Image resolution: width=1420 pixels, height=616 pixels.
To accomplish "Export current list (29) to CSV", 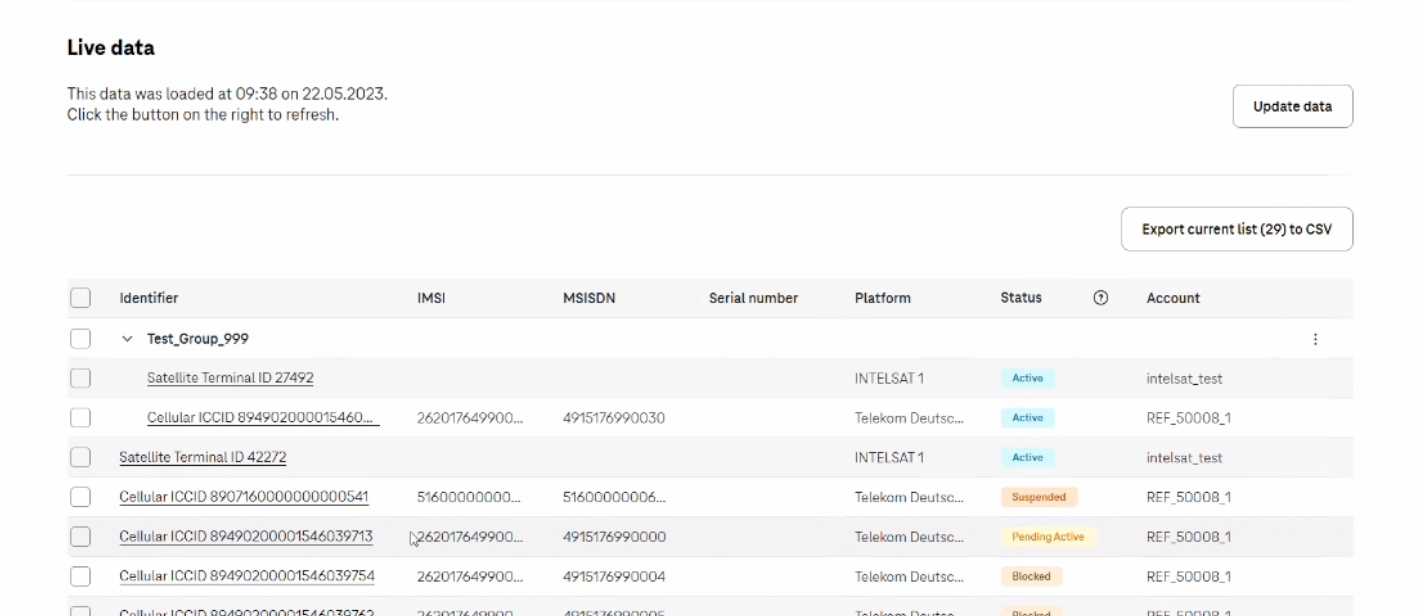I will click(x=1236, y=229).
